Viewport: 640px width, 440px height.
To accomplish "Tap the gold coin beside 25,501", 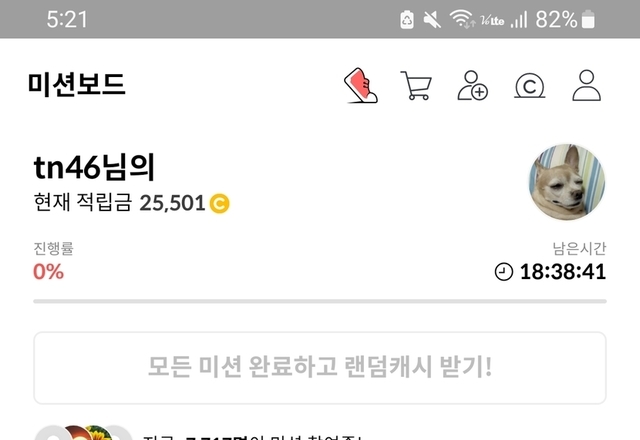I will click(x=220, y=203).
